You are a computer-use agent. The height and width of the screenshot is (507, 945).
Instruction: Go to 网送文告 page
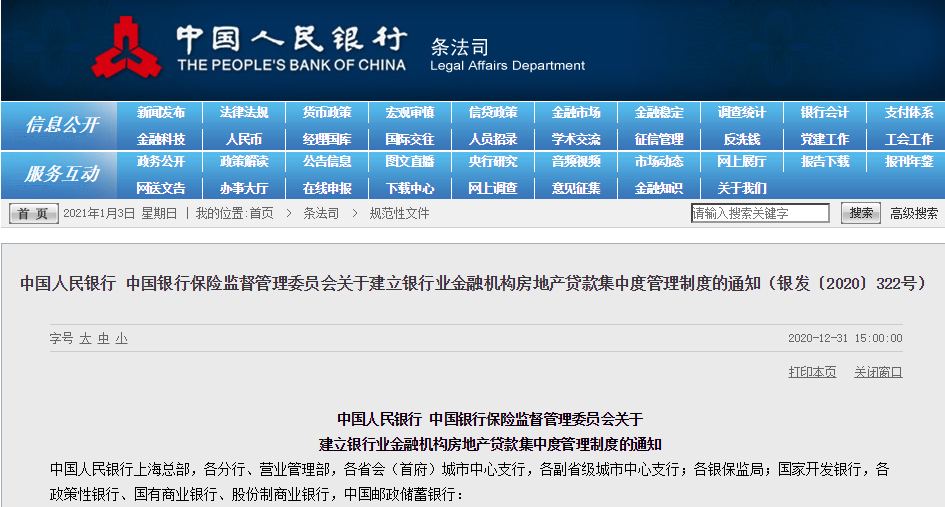[161, 188]
